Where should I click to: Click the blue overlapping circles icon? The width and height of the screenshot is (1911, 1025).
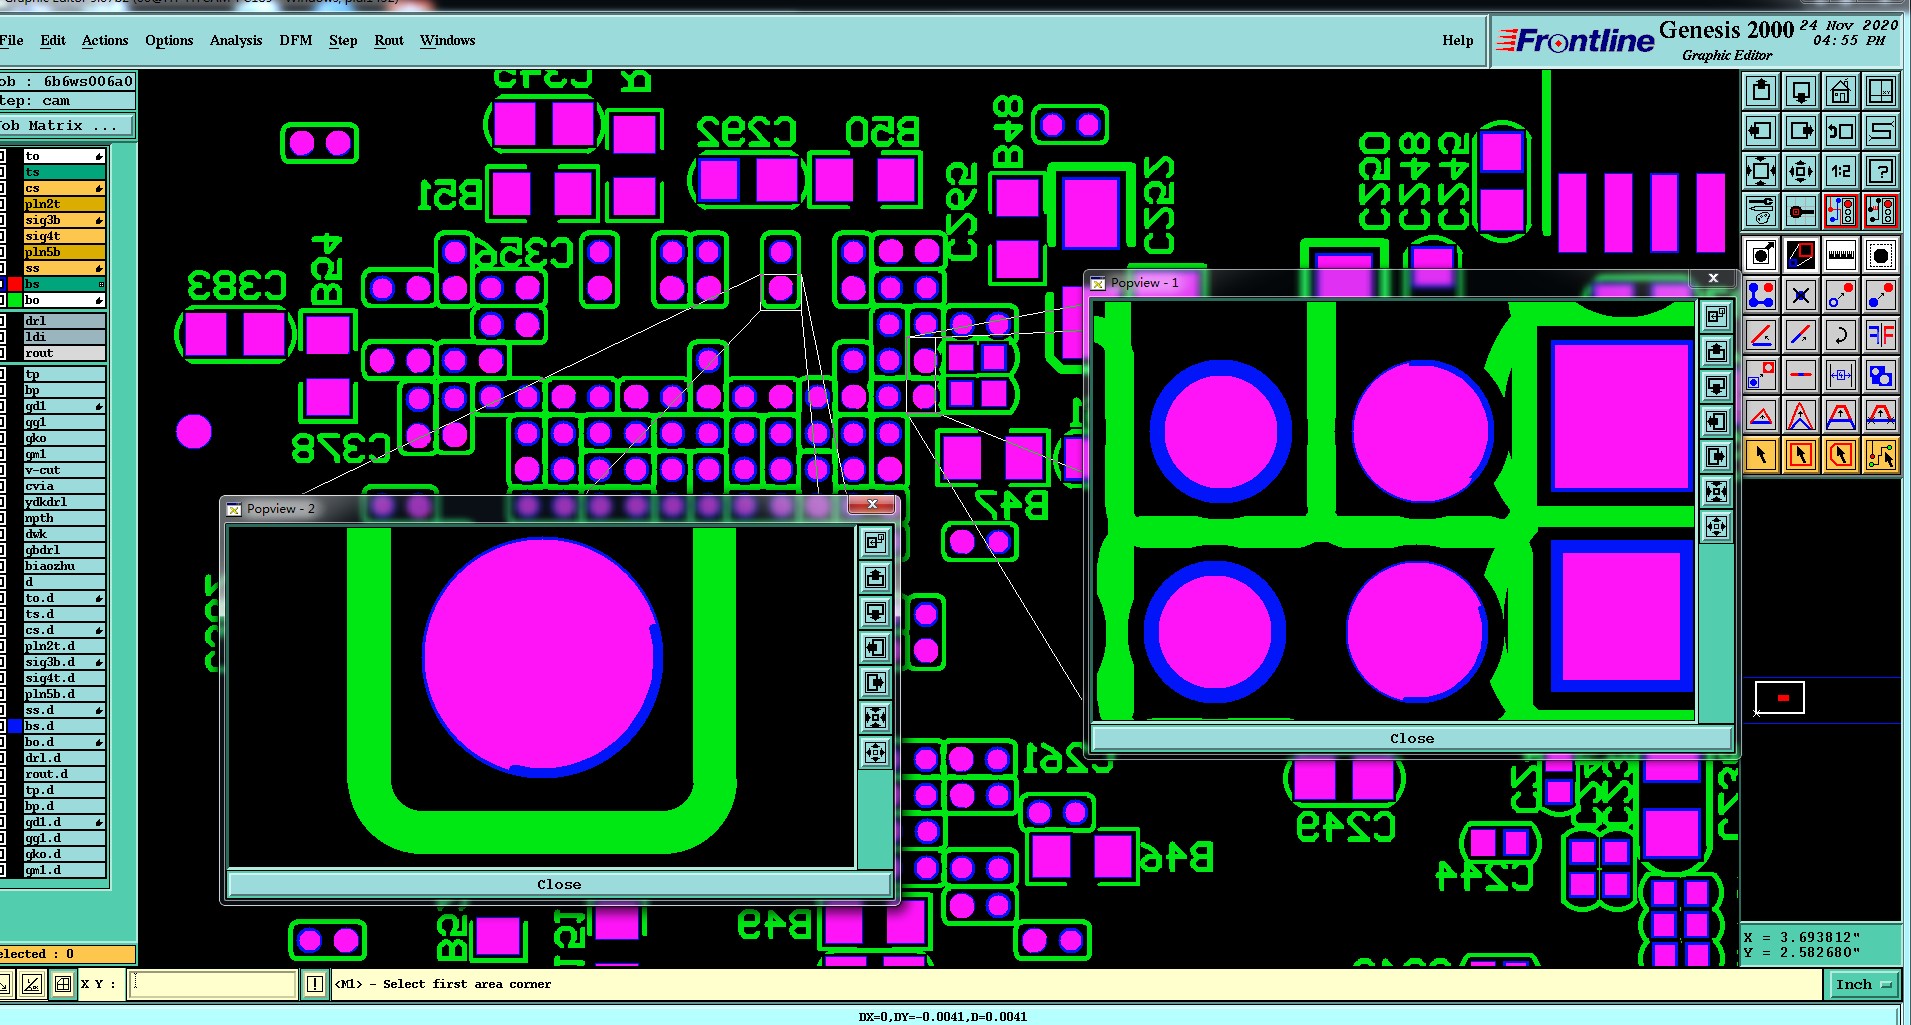[x=1881, y=375]
